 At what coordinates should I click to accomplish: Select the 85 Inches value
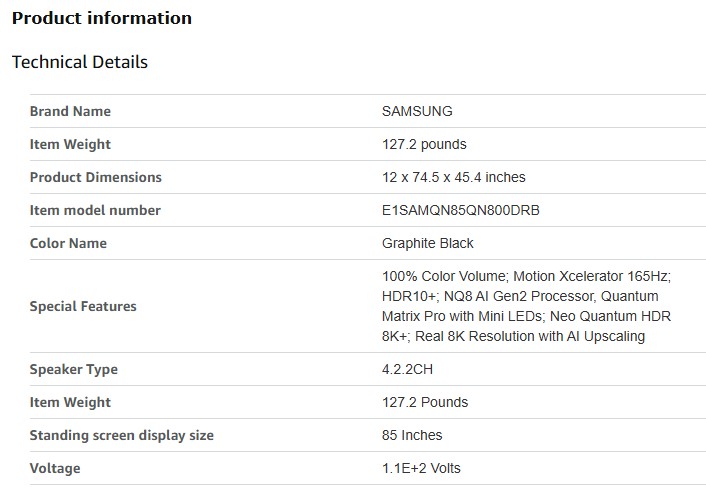click(412, 435)
